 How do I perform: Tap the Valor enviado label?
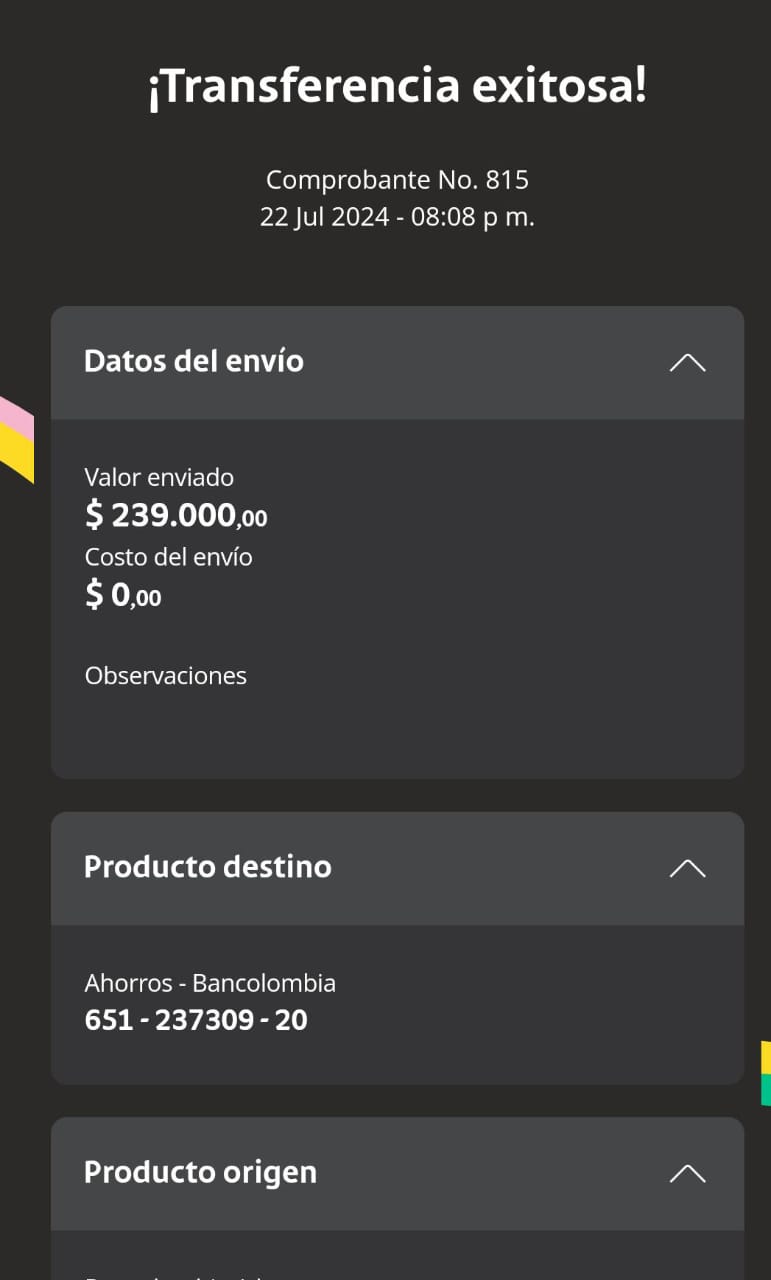pos(159,478)
